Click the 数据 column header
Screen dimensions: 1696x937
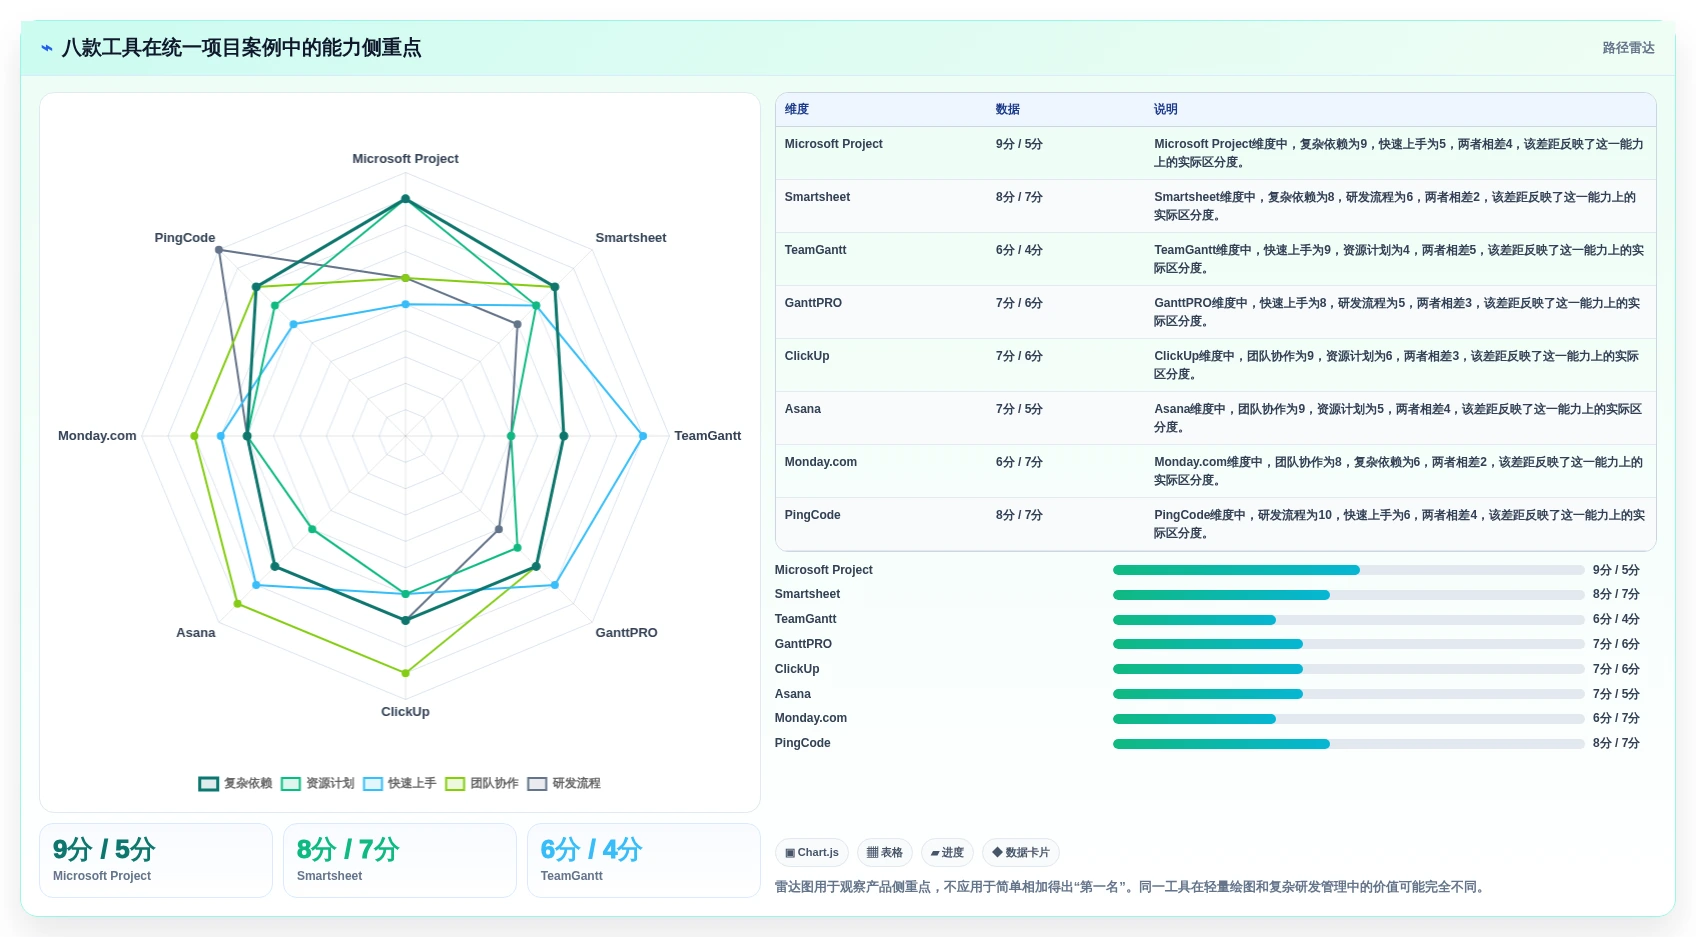pos(1008,109)
